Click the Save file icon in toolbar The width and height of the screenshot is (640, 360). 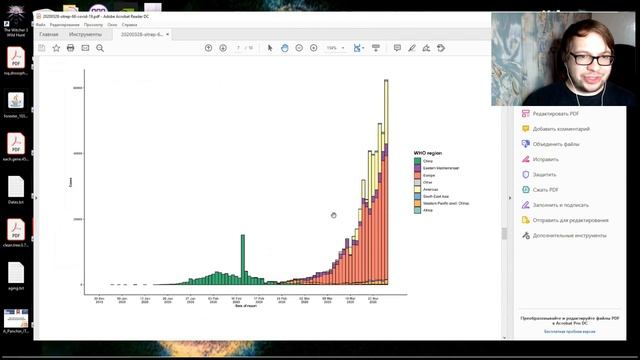(42, 48)
